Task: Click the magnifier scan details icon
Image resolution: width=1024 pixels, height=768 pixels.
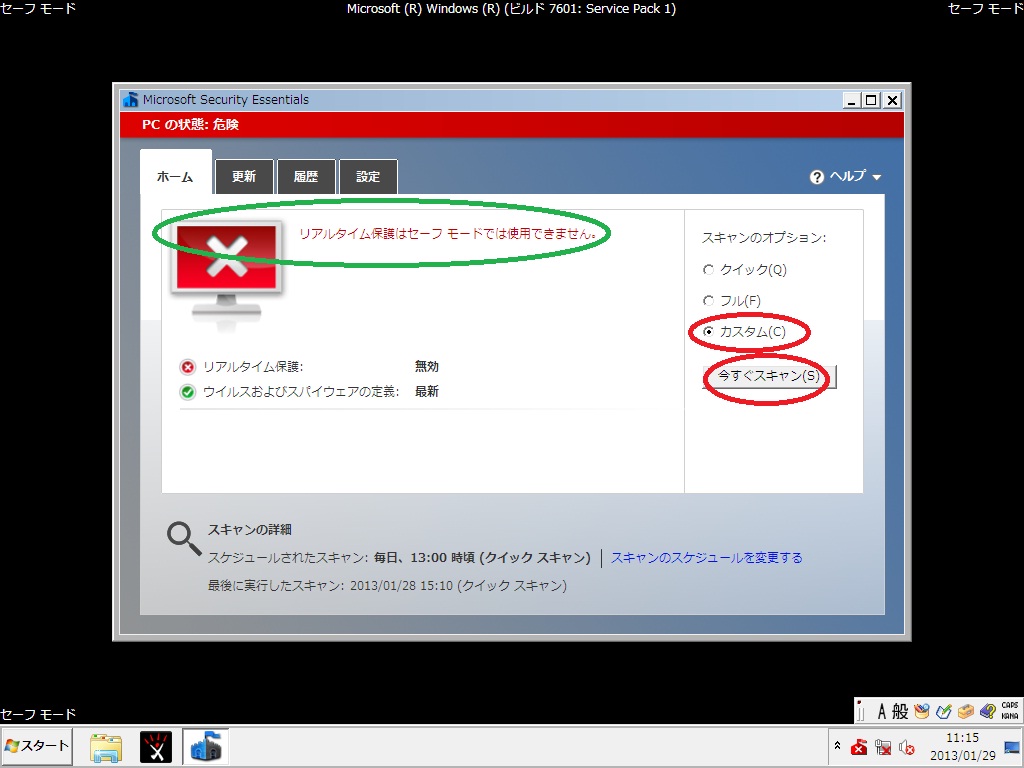Action: 184,539
